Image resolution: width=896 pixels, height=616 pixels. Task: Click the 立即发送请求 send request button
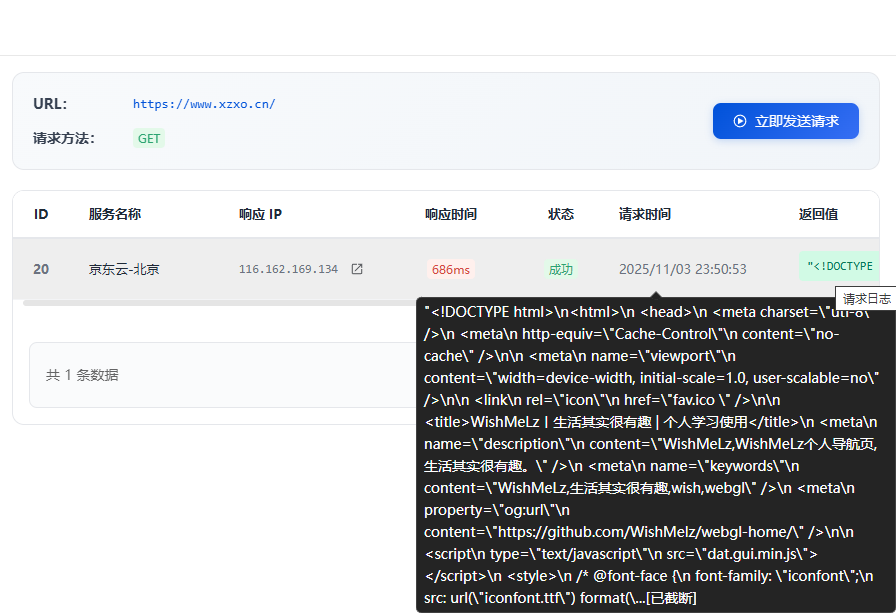click(x=785, y=121)
